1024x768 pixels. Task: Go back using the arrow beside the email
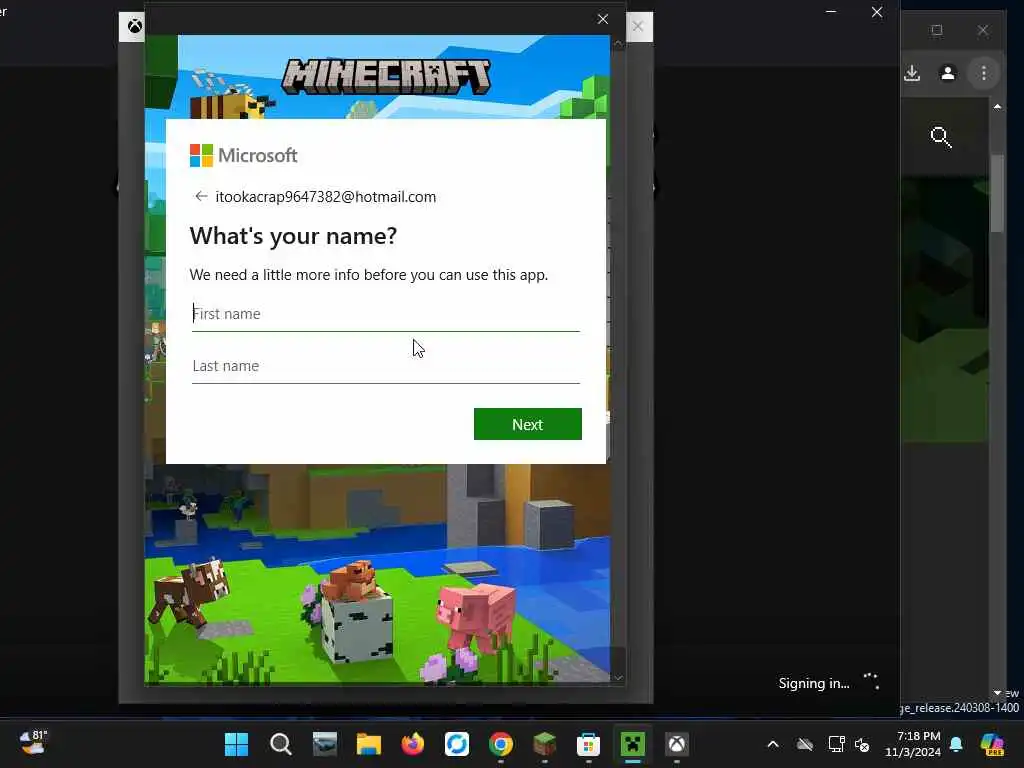(x=201, y=197)
